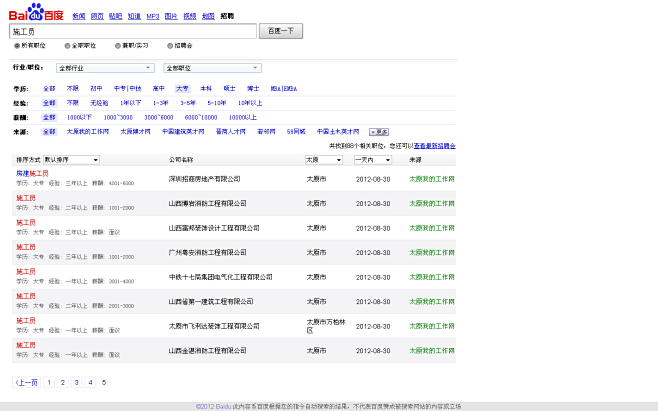Click the Baidu 百度 logo
658x411 pixels.
click(36, 13)
